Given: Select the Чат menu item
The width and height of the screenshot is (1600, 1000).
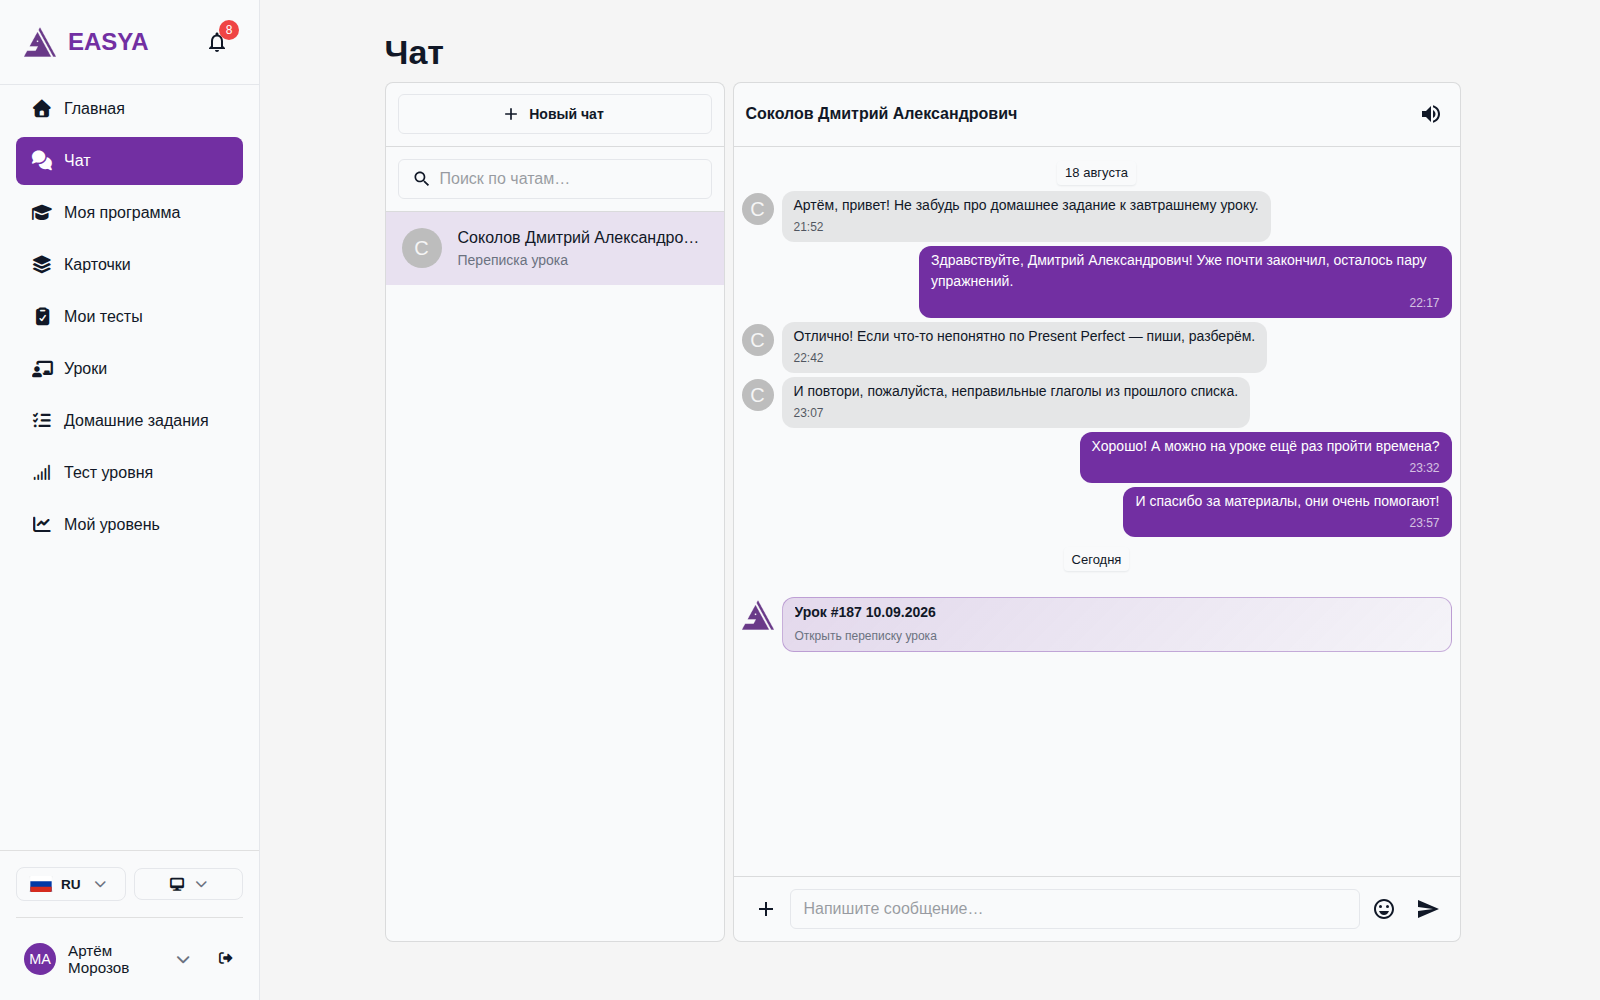Looking at the screenshot, I should (129, 161).
